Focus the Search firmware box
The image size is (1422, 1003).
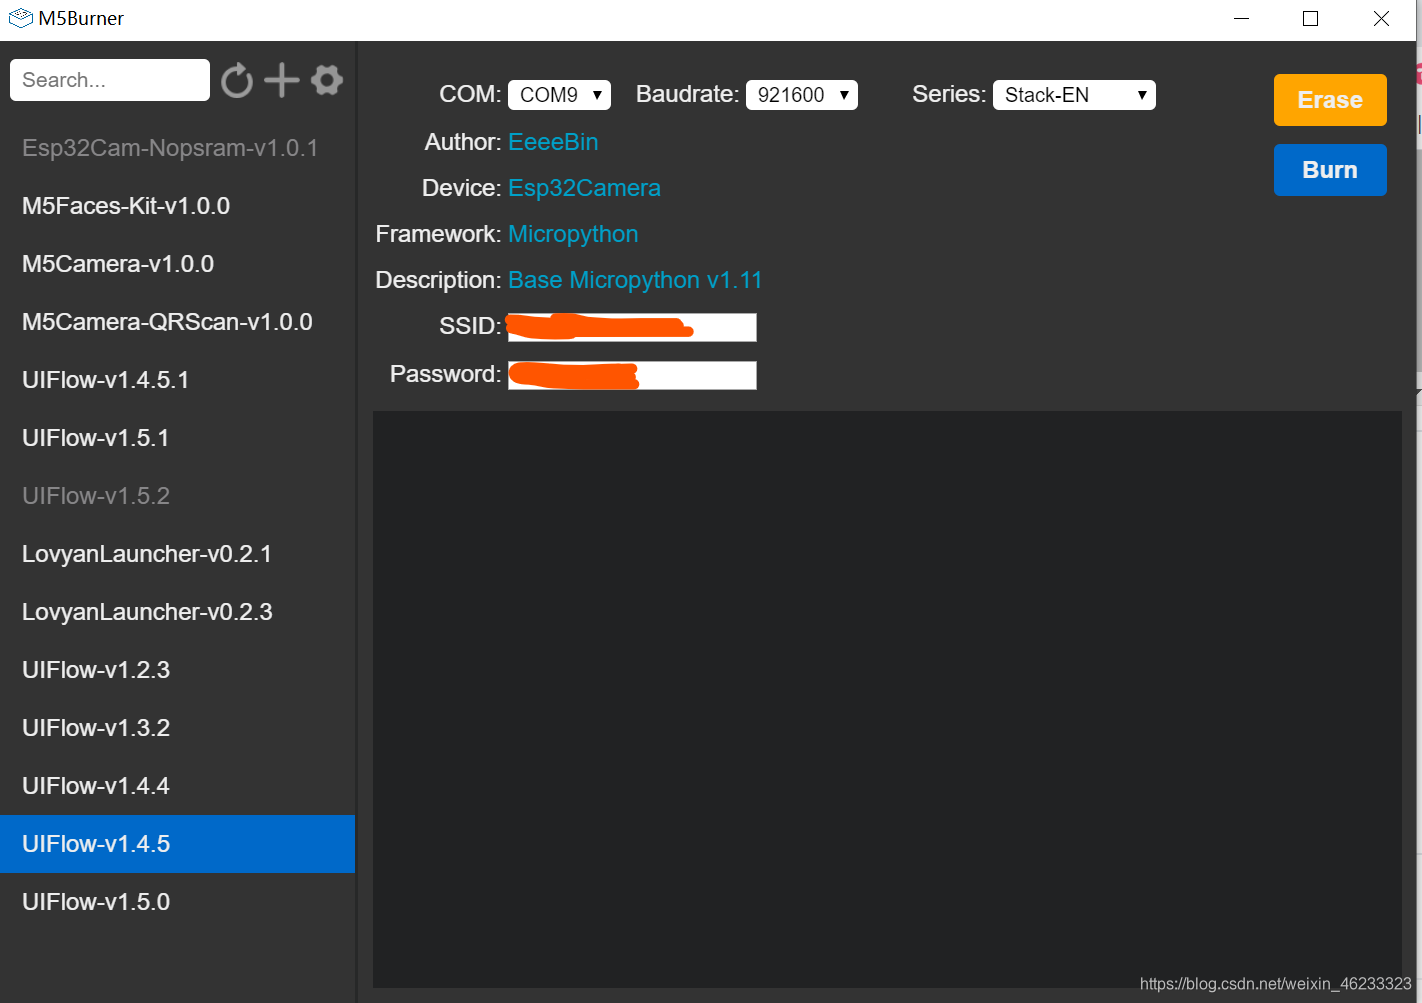coord(110,80)
